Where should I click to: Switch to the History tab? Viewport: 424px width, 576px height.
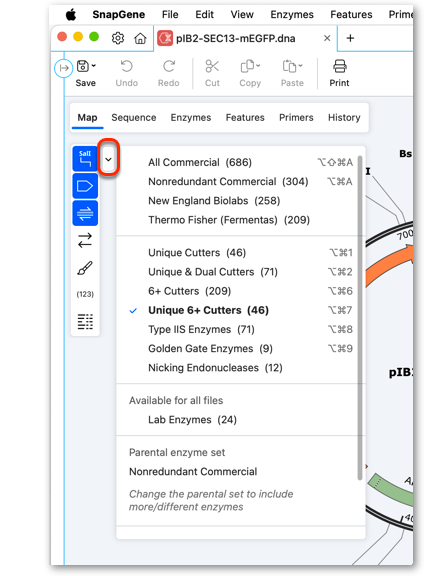pos(344,118)
